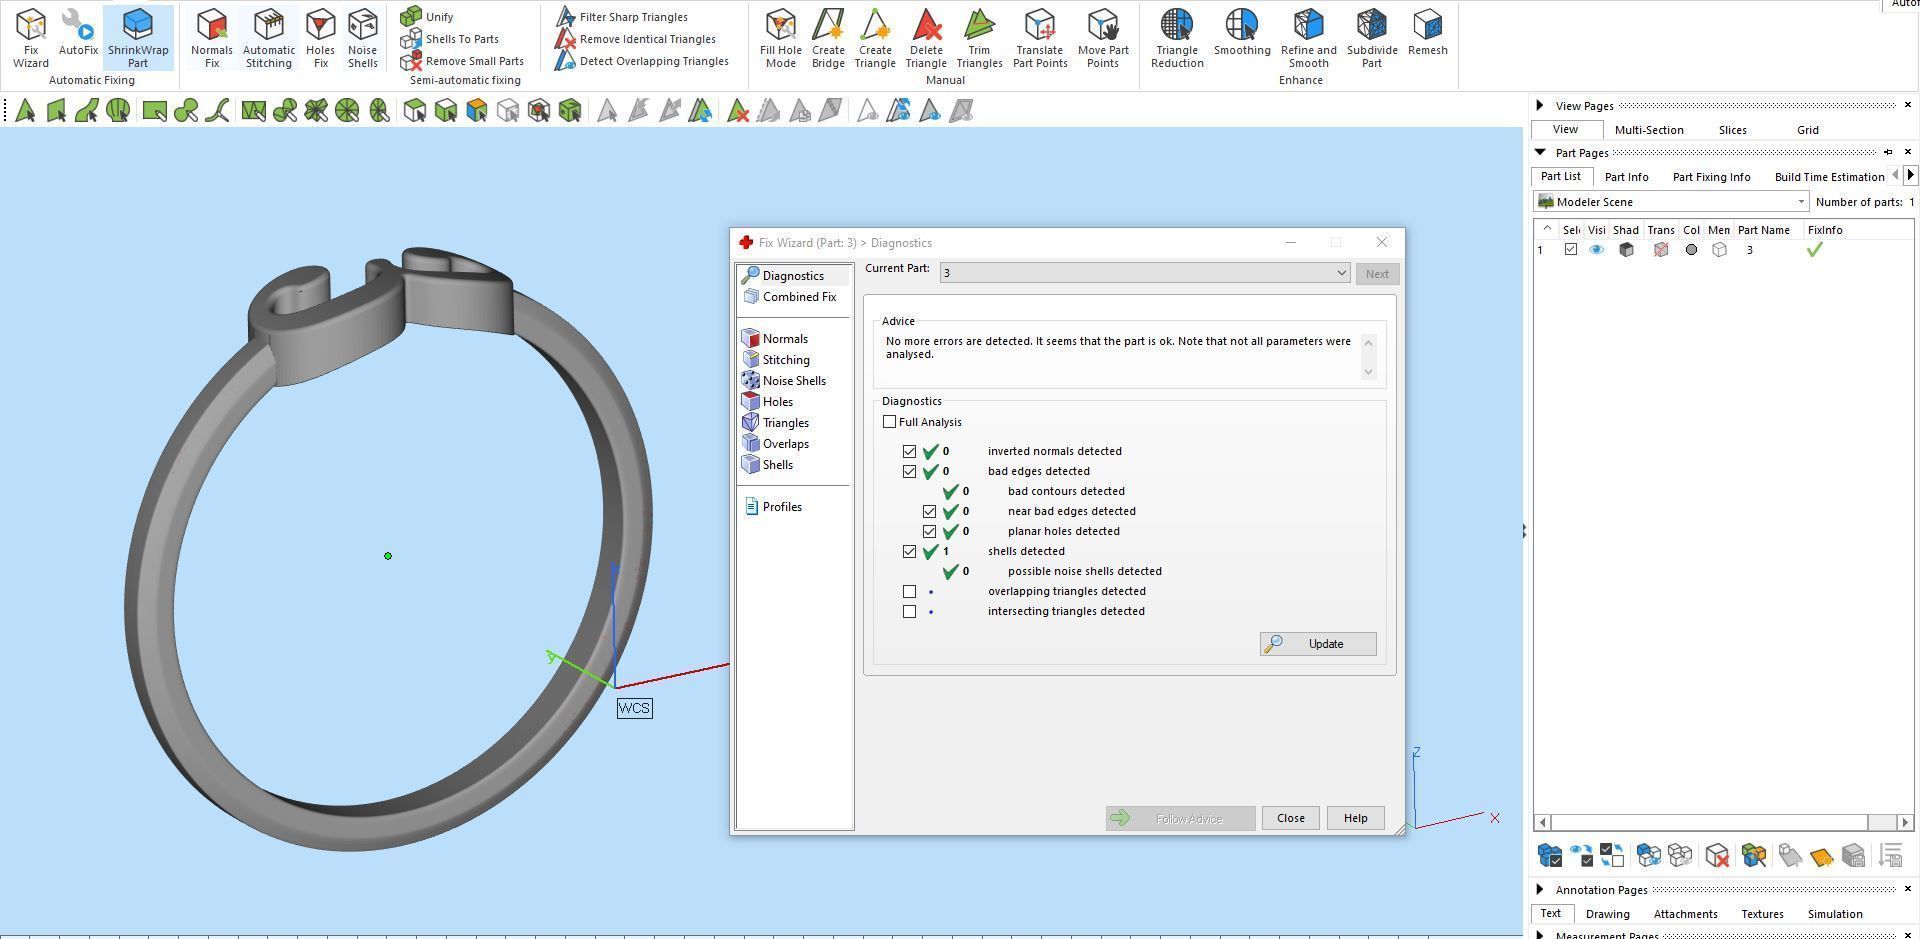Viewport: 1920px width, 939px height.
Task: Open Triangle Reduction
Action: (1177, 39)
